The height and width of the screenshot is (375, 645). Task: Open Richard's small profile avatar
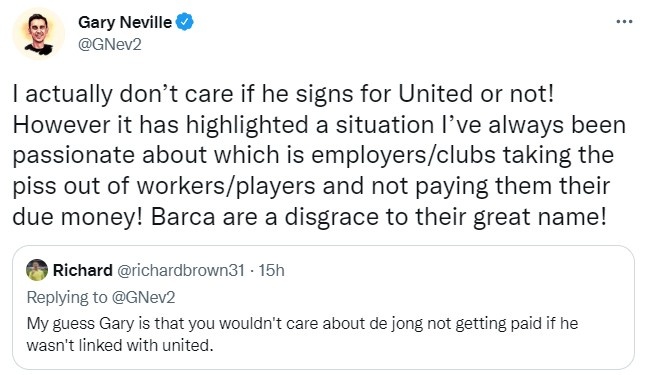37,270
